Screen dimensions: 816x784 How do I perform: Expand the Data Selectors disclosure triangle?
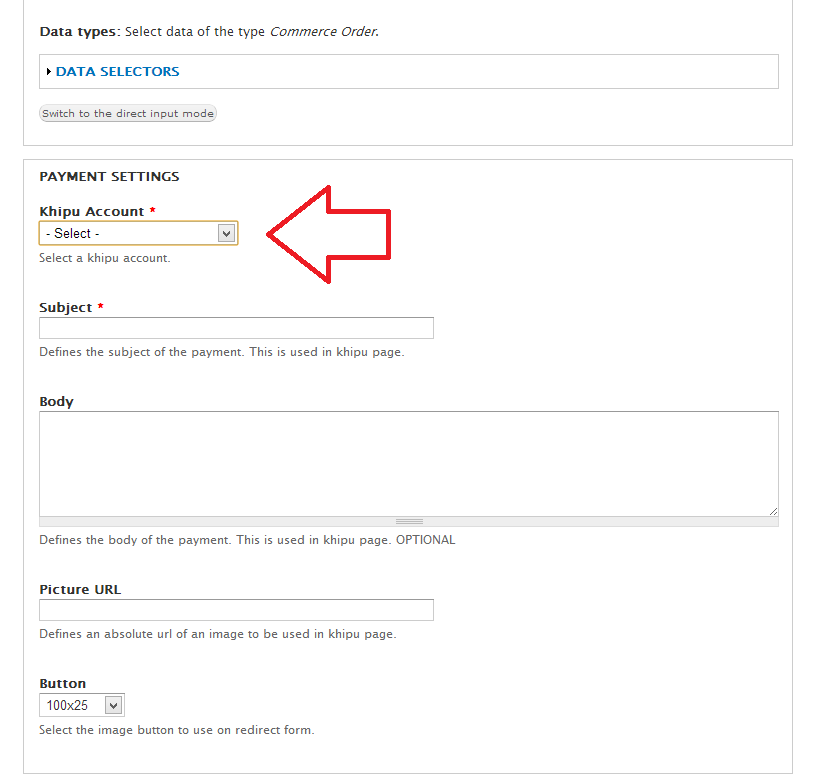[x=49, y=72]
